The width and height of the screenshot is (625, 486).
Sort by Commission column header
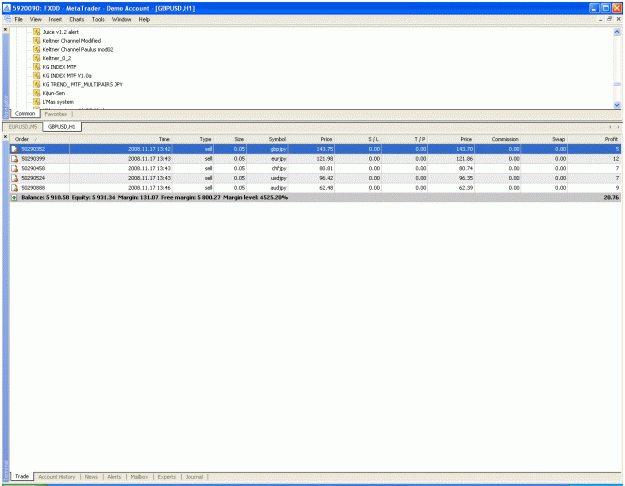498,139
